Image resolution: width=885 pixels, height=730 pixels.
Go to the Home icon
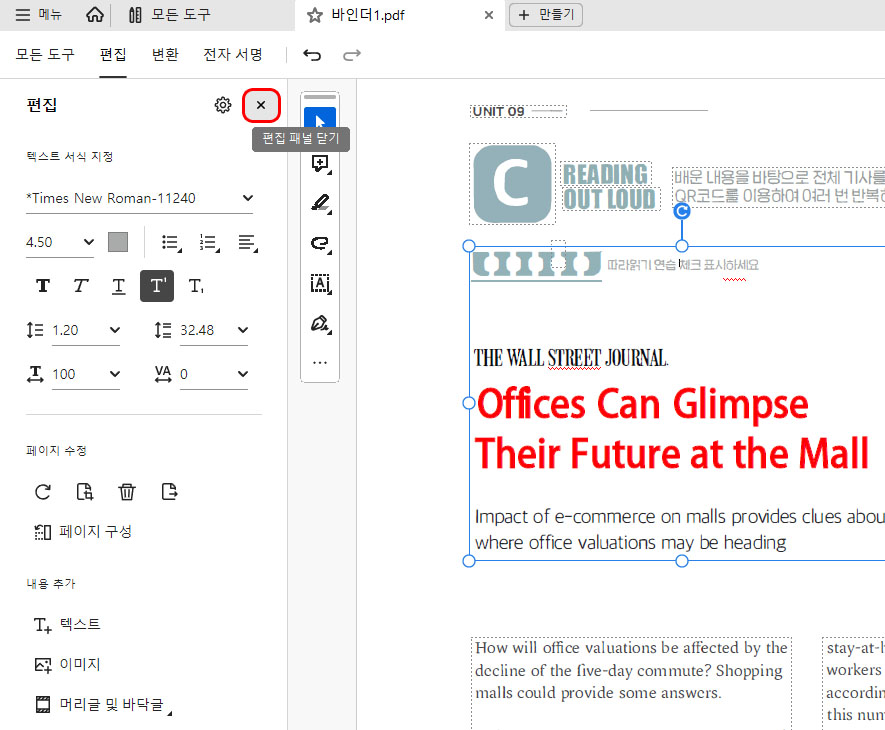[x=95, y=15]
